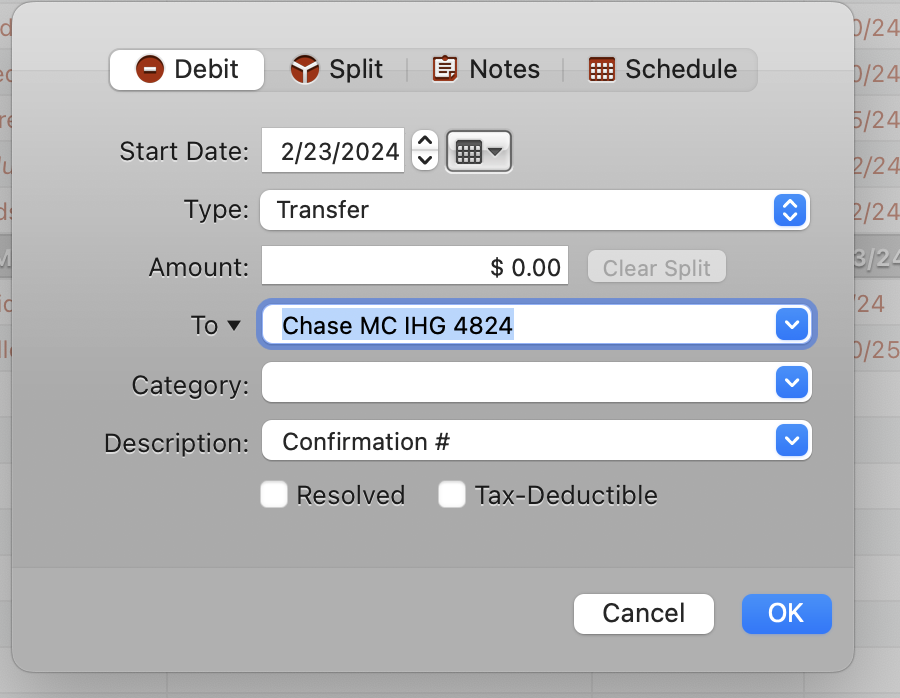This screenshot has height=698, width=900.
Task: Decrease the start date with the down stepper arrow
Action: (425, 160)
